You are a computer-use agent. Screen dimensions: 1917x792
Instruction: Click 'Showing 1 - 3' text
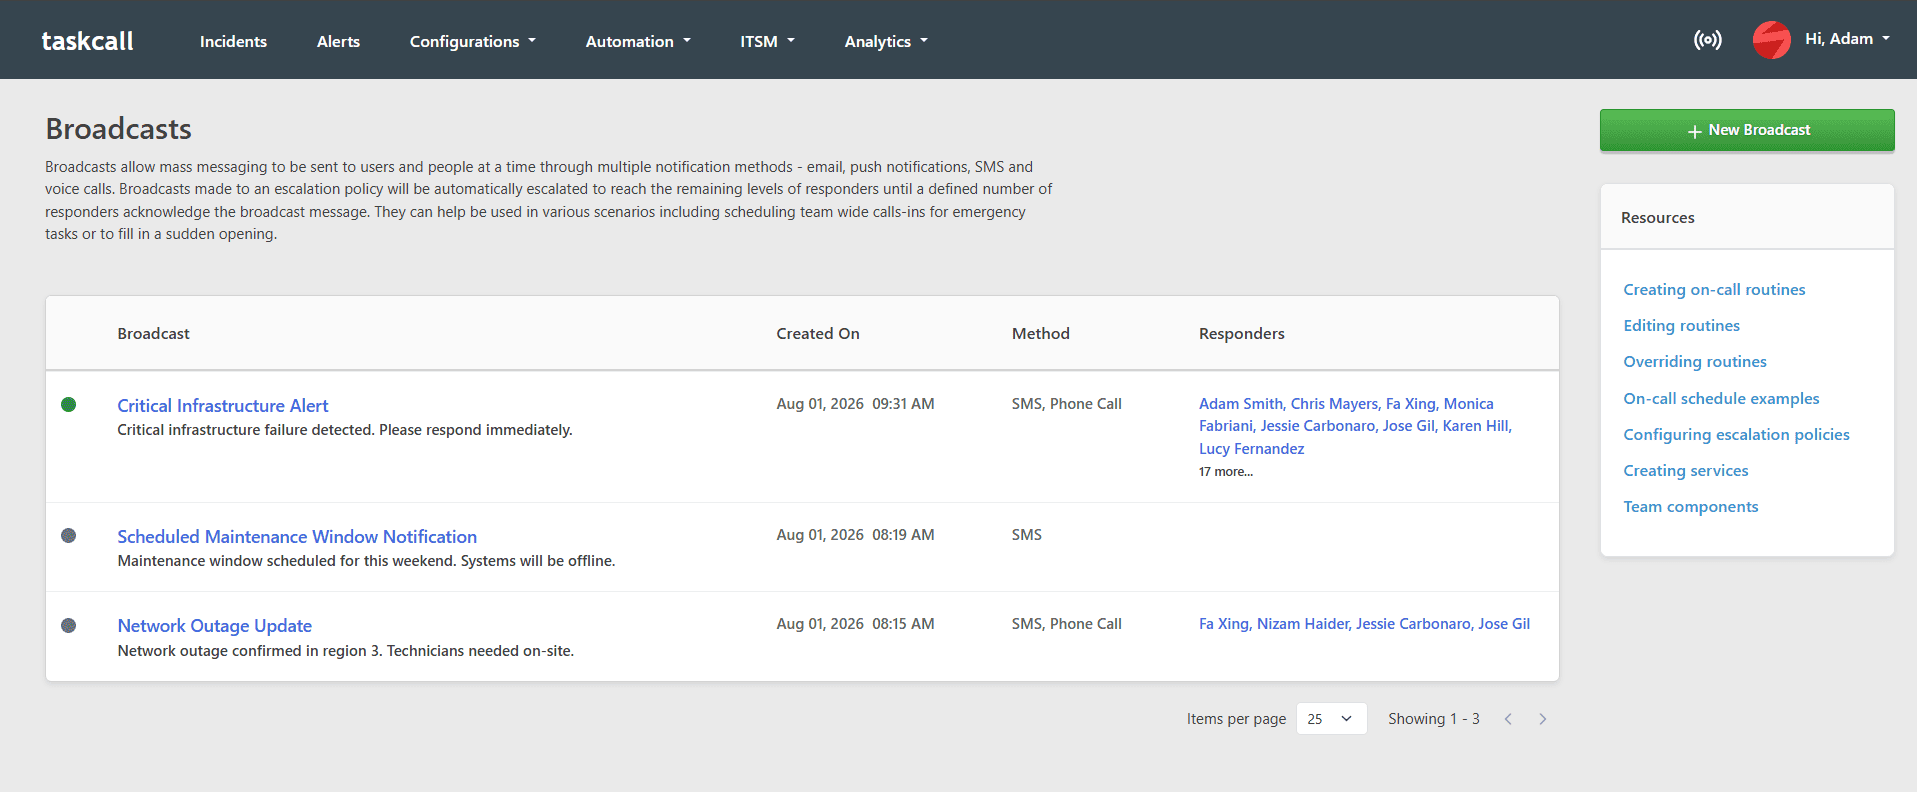click(1434, 719)
